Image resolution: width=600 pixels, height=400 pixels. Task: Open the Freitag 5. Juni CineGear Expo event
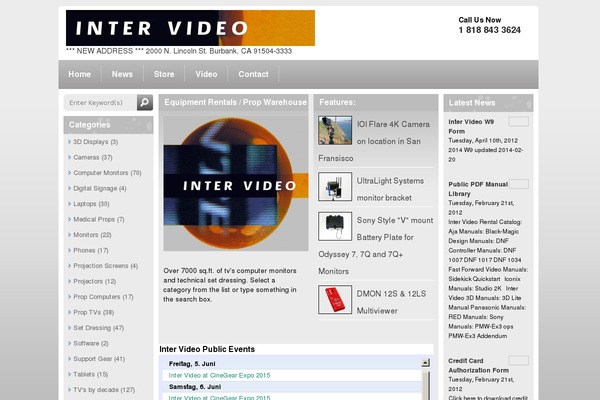(x=219, y=376)
